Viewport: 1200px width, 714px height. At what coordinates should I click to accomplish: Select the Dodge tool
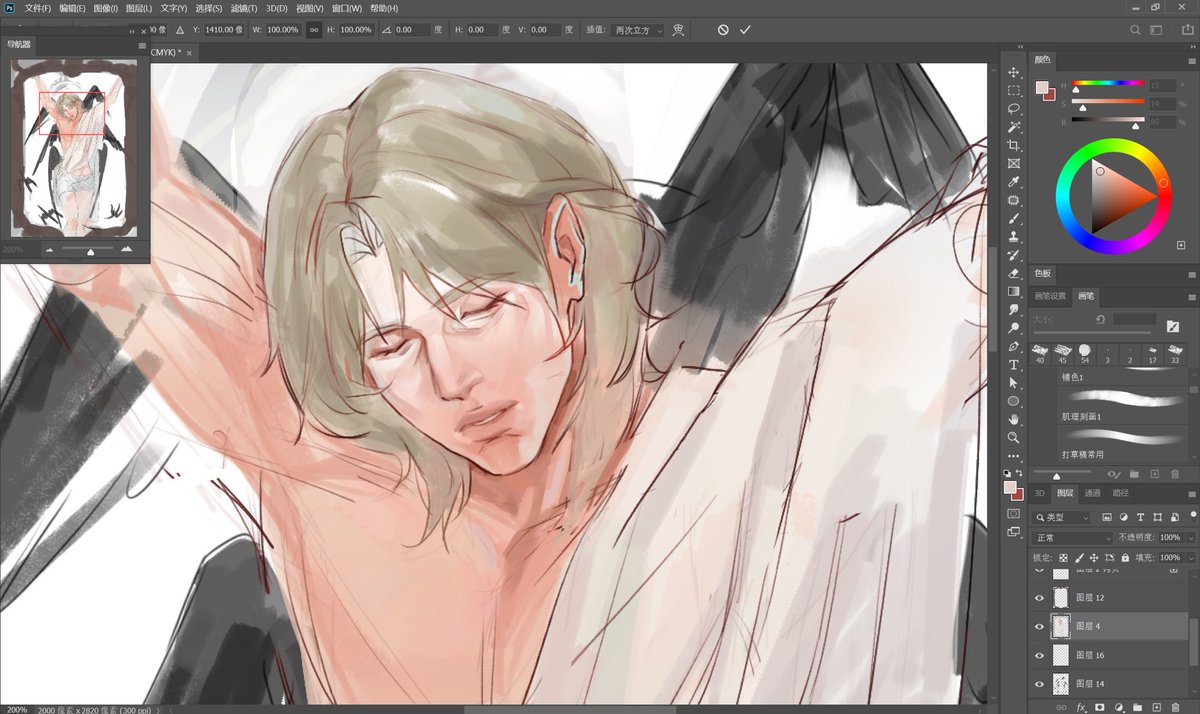(x=1013, y=328)
